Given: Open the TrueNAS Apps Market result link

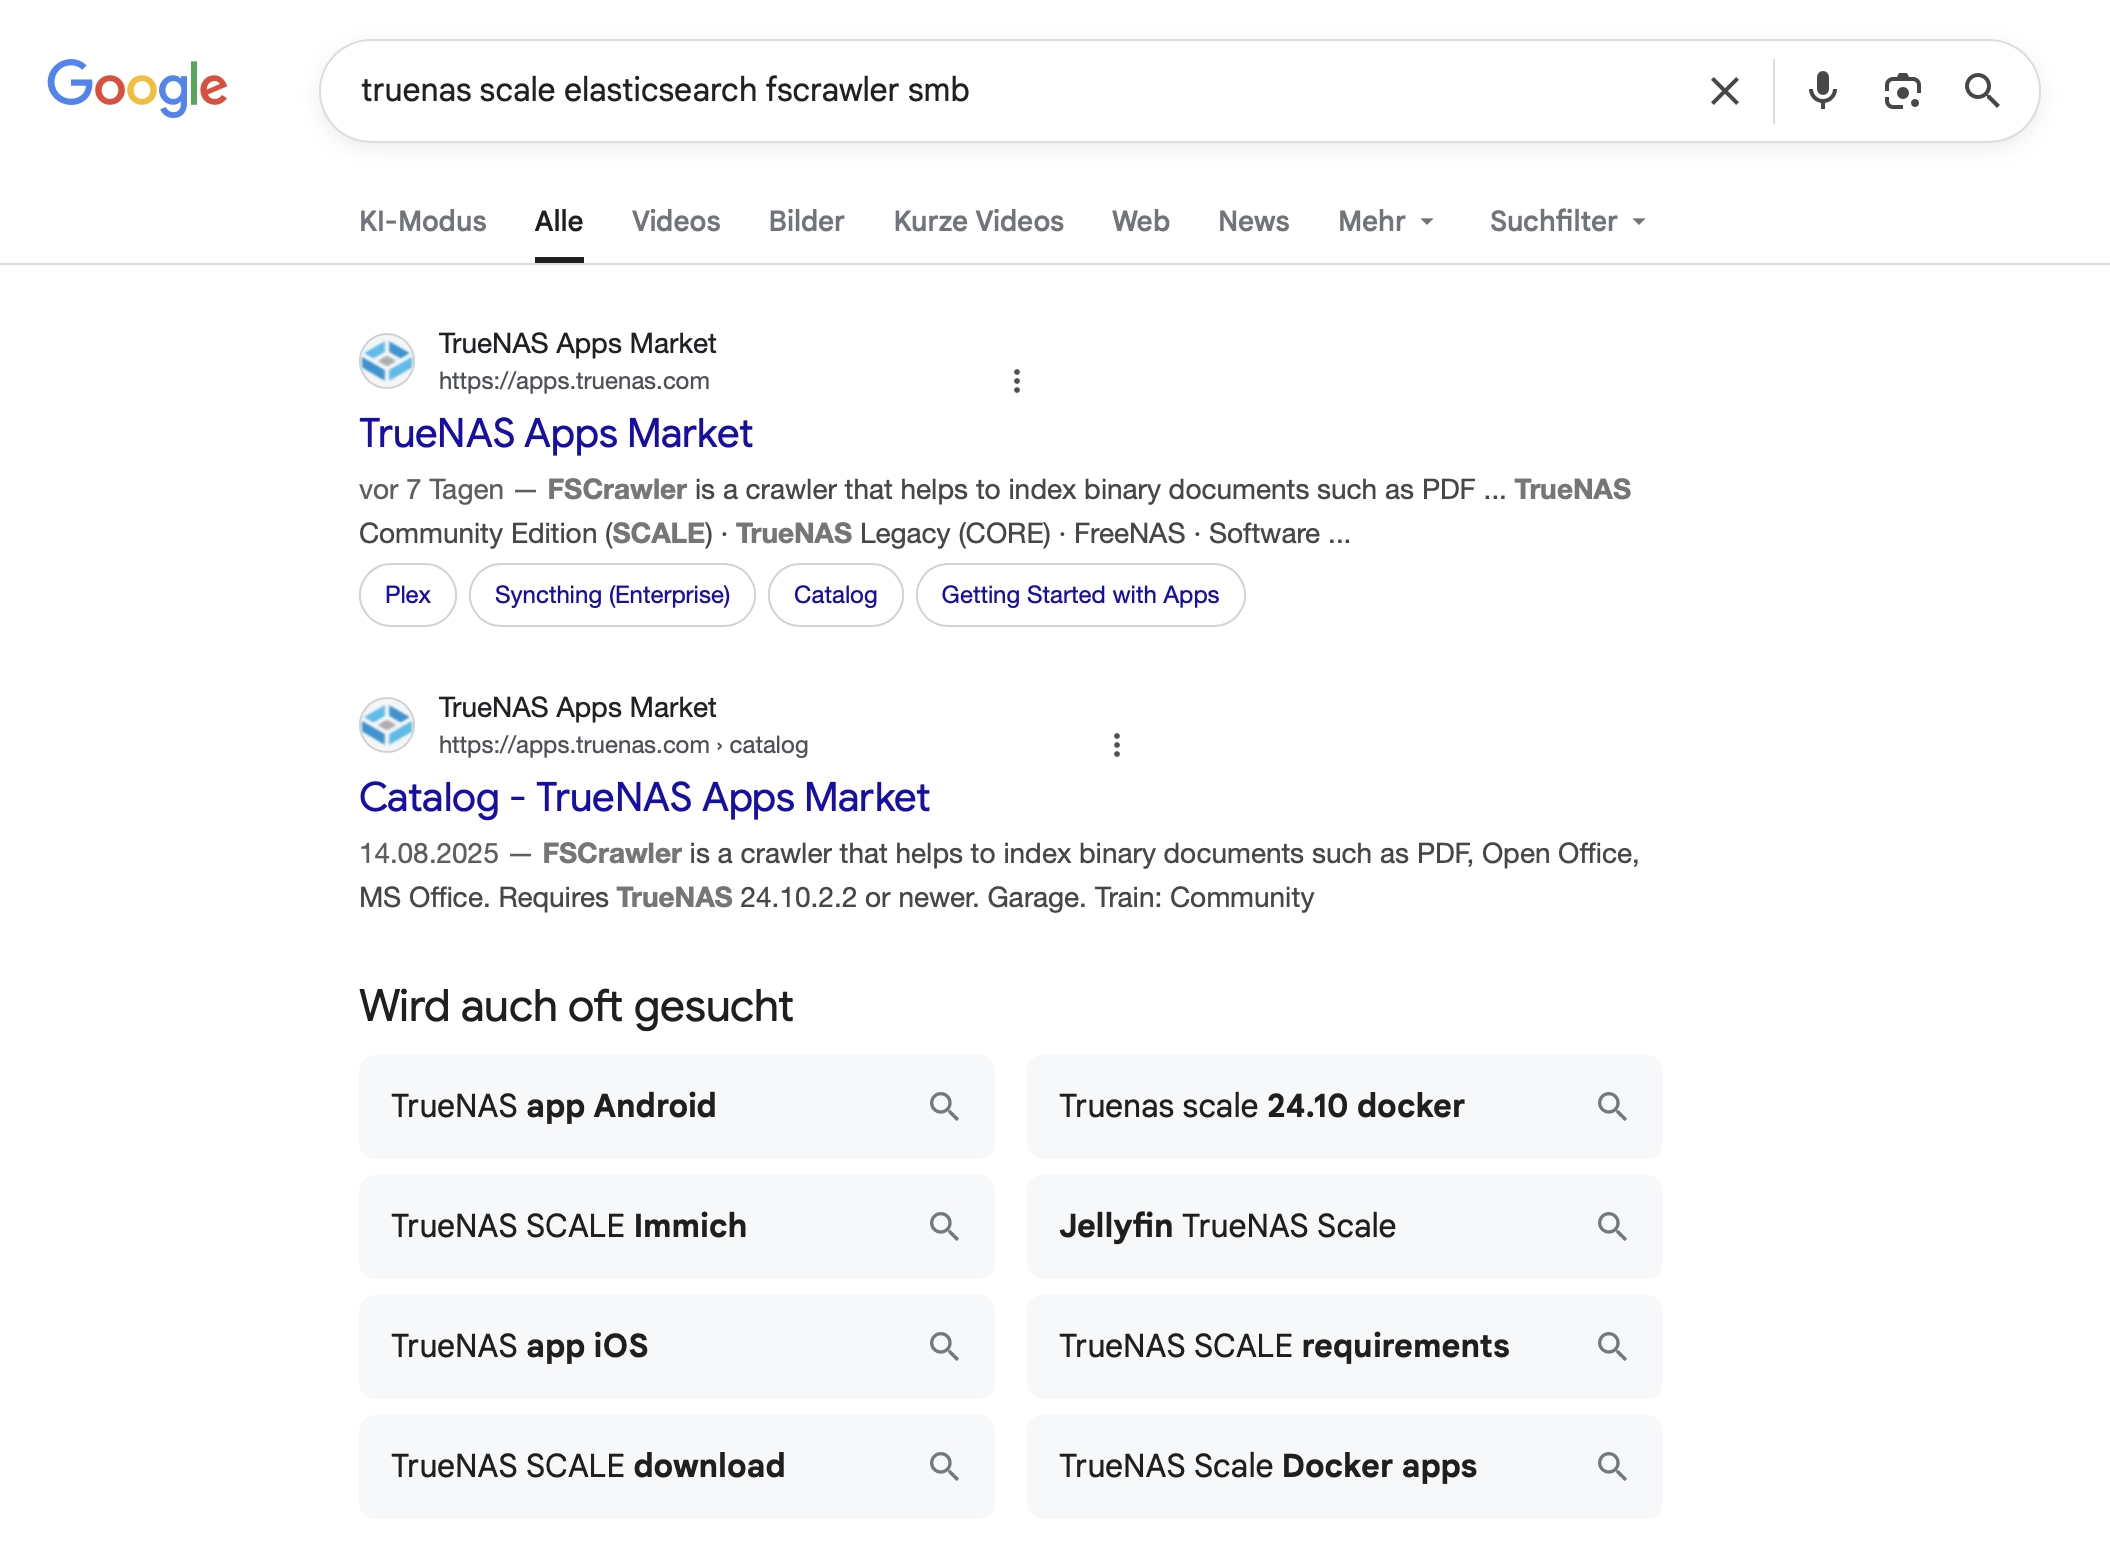Looking at the screenshot, I should click(555, 434).
